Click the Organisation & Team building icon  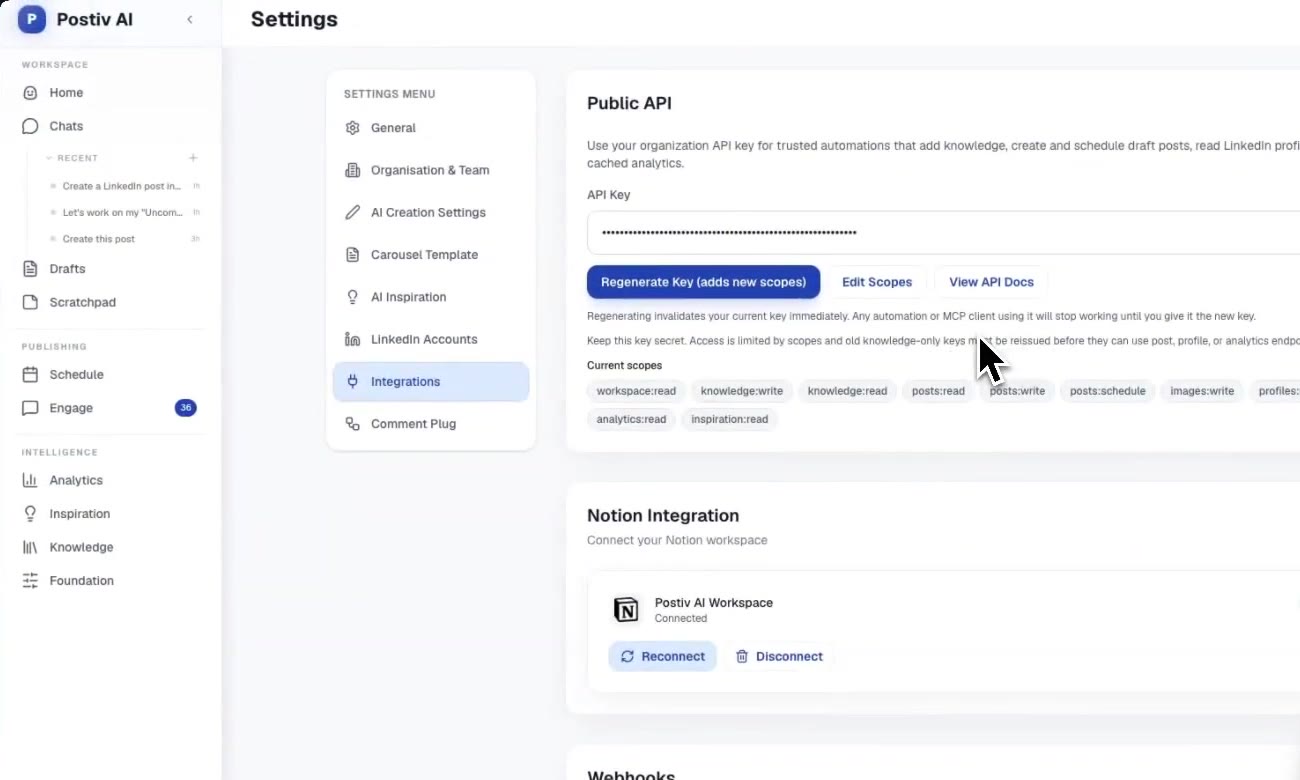tap(352, 170)
